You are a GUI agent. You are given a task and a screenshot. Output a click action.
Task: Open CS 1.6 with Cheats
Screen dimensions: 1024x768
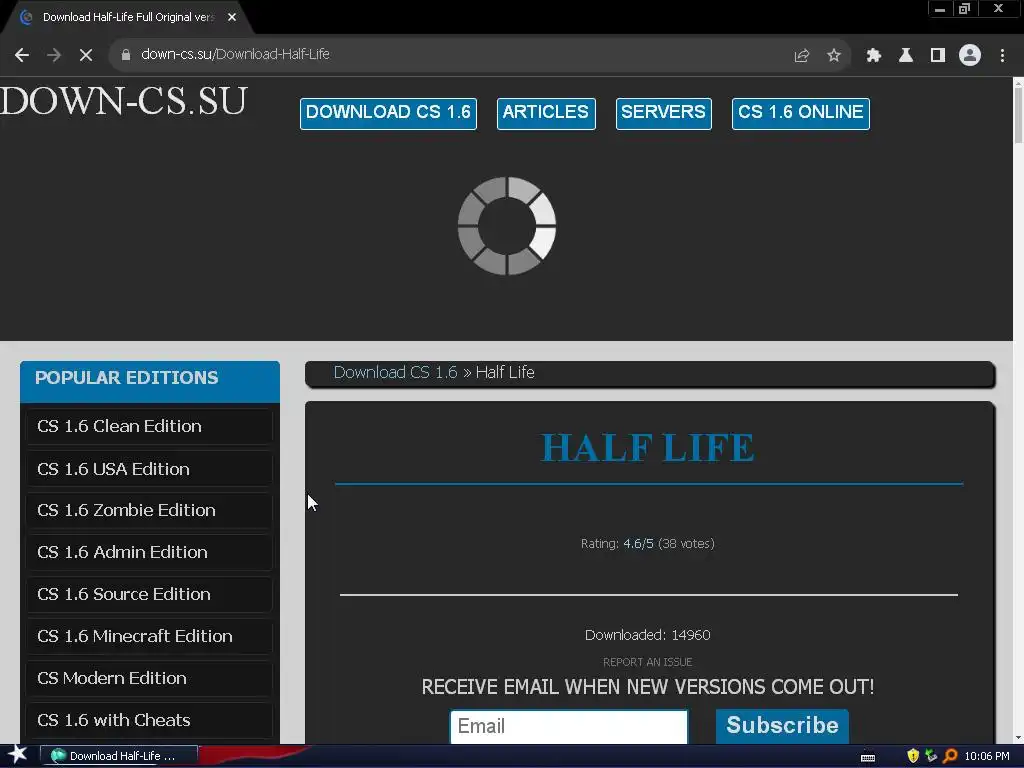click(150, 720)
